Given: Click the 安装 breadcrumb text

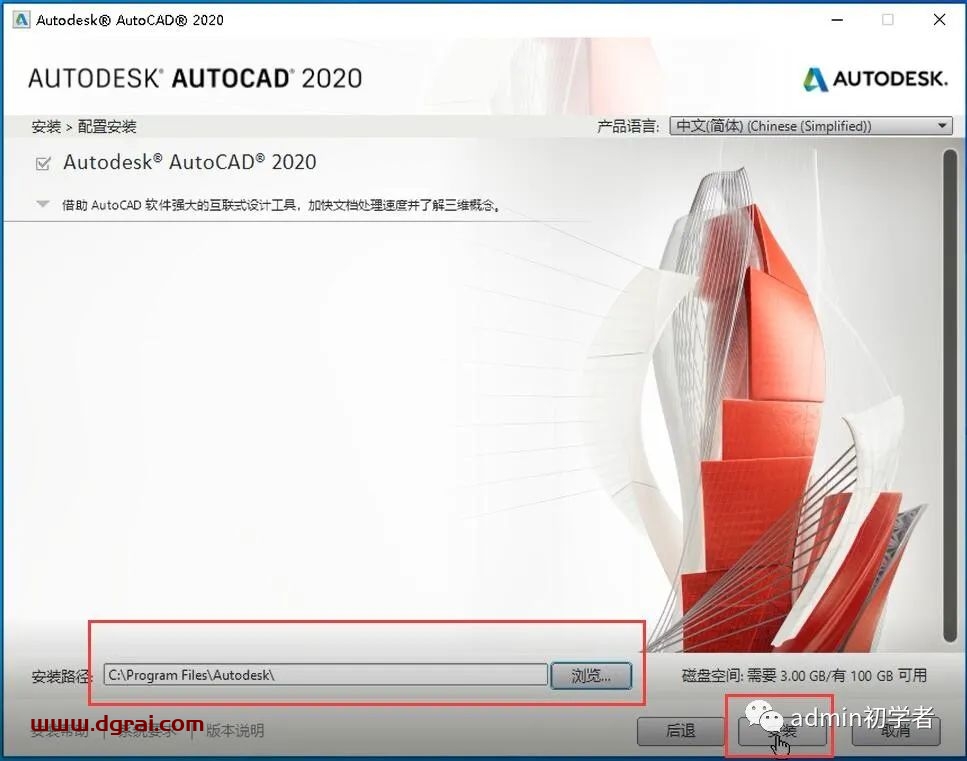Looking at the screenshot, I should pyautogui.click(x=46, y=126).
